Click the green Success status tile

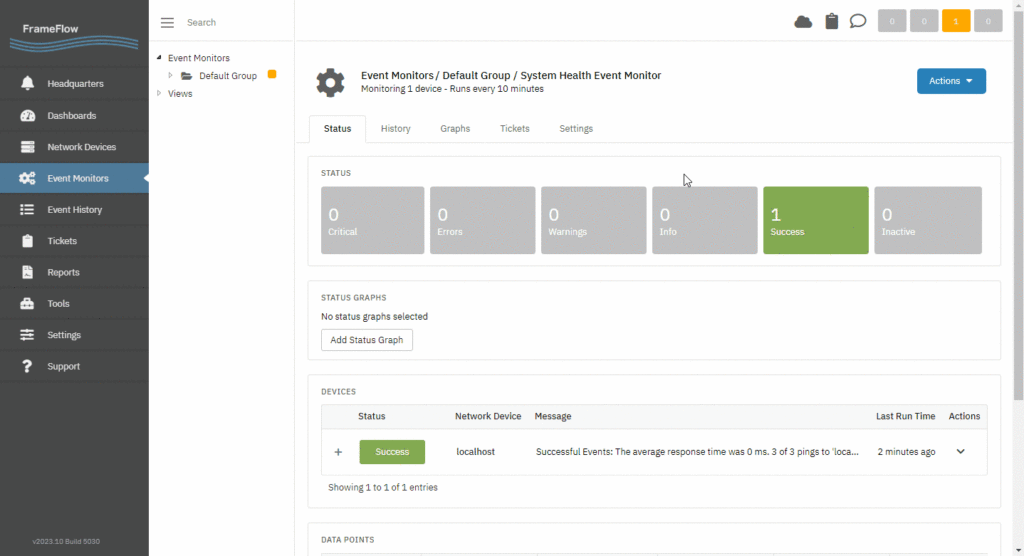coord(816,220)
